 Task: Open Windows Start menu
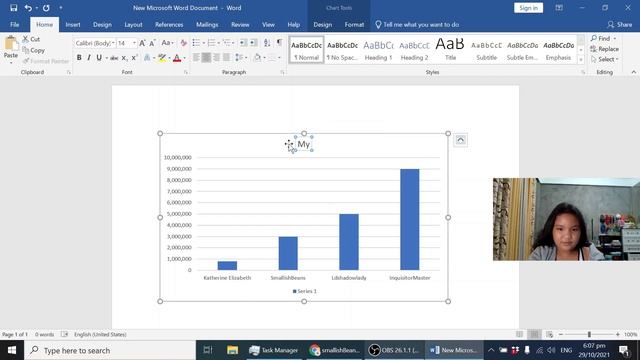point(12,350)
